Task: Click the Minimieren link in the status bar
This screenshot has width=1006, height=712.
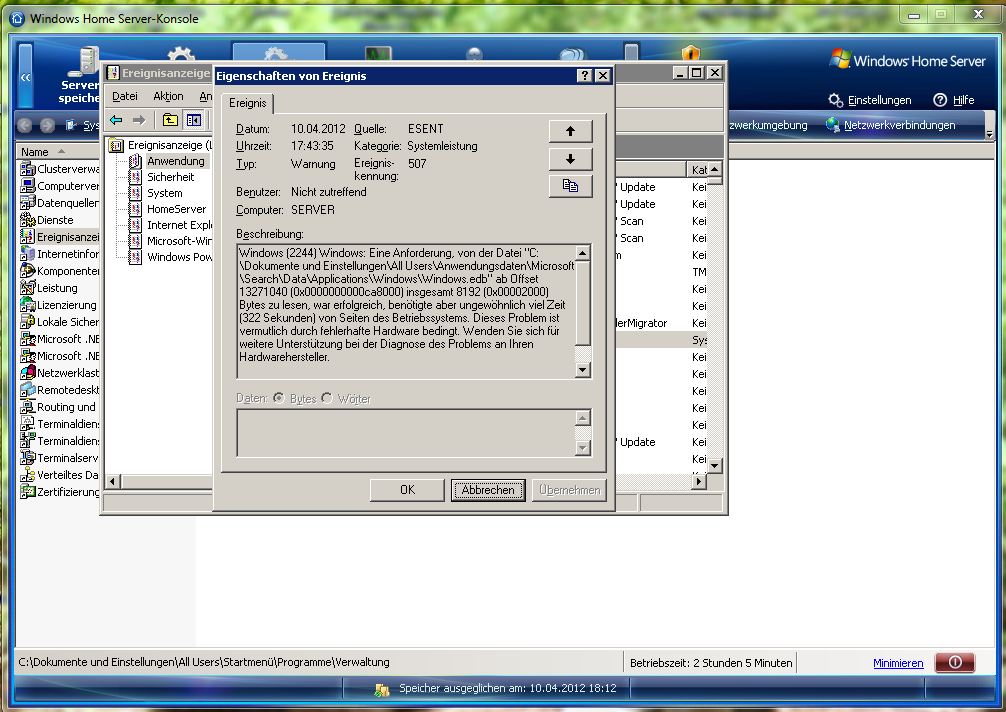Action: point(898,663)
